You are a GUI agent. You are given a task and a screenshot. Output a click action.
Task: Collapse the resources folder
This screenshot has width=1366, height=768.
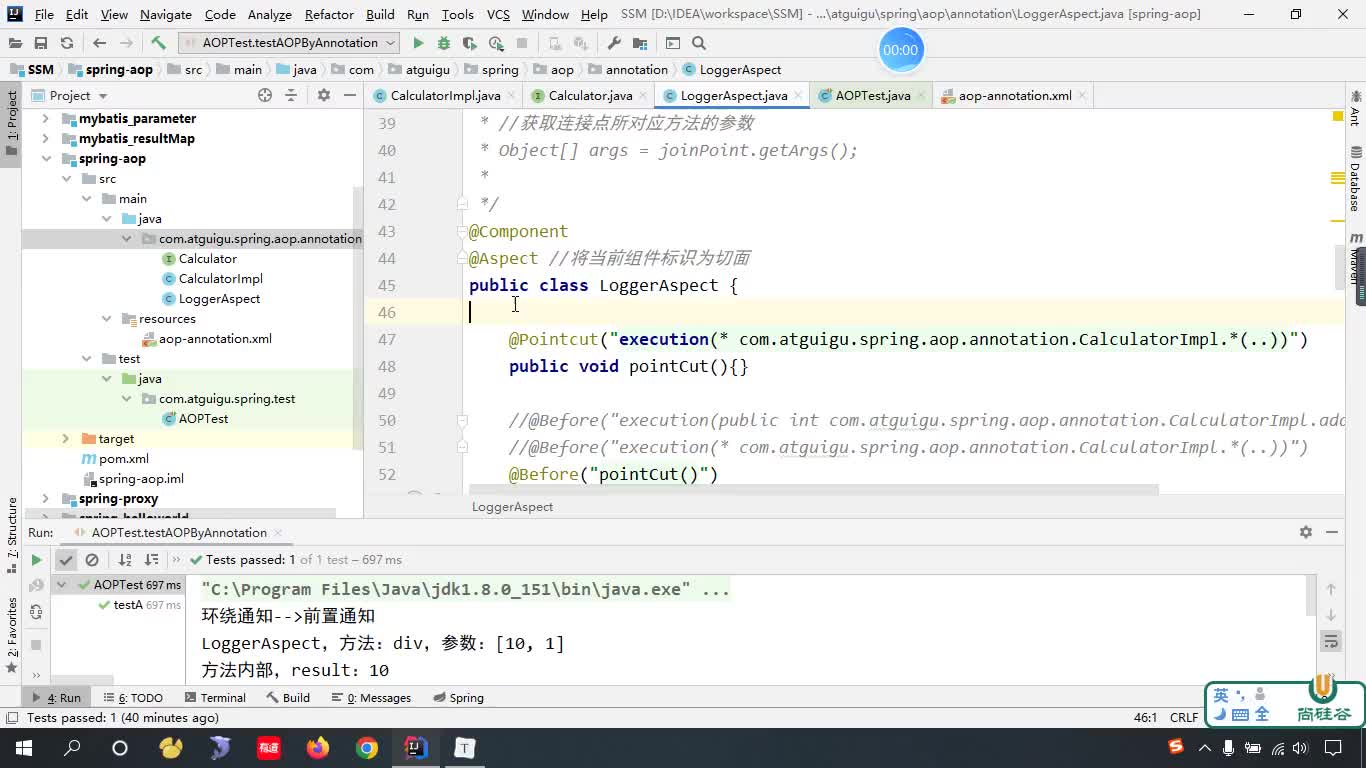point(106,319)
